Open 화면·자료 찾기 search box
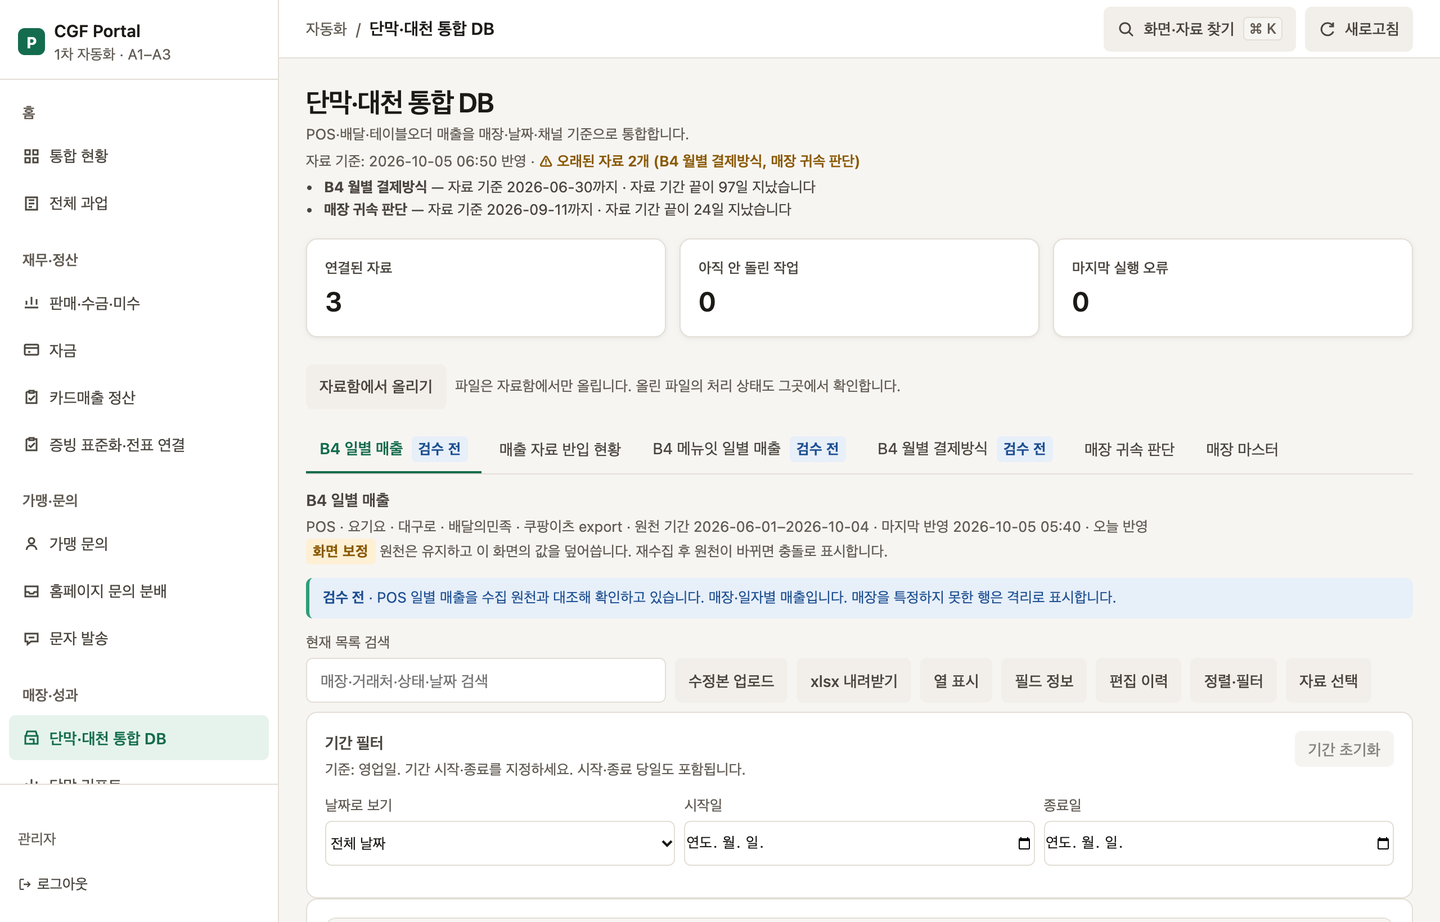 point(1200,29)
